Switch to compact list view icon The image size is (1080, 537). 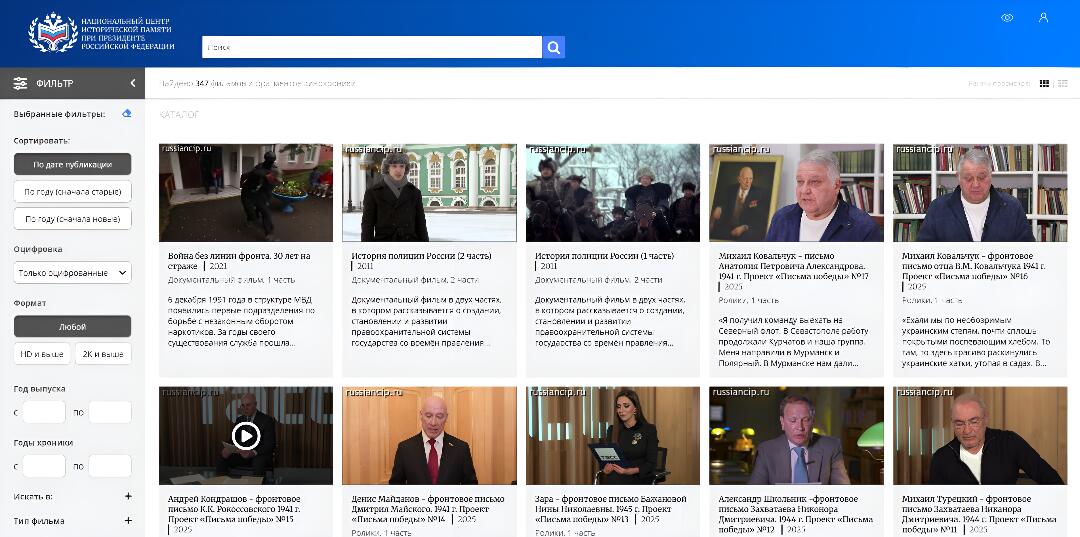[1062, 84]
